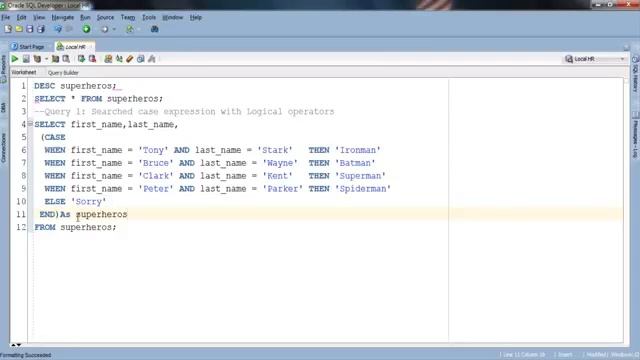Open the View menu
The width and height of the screenshot is (640, 360).
pyautogui.click(x=39, y=18)
